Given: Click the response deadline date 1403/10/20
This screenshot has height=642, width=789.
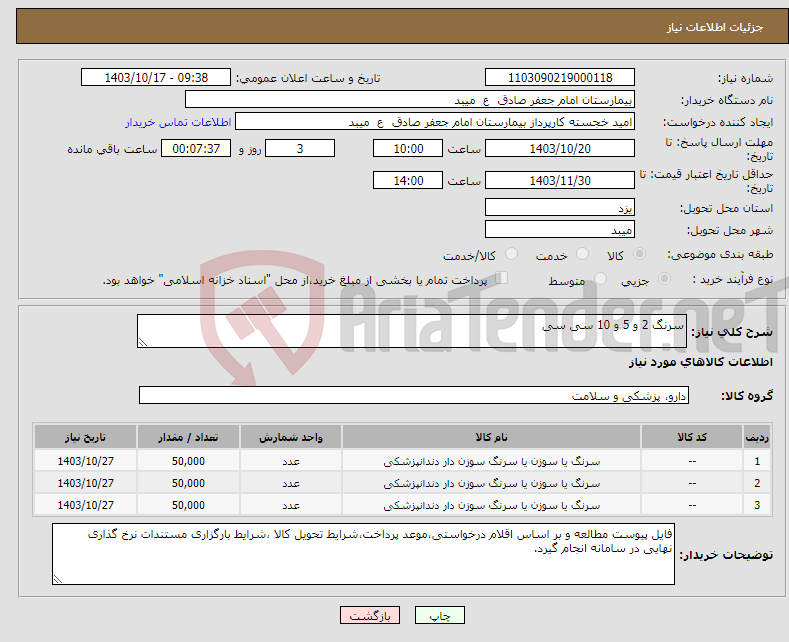Looking at the screenshot, I should (560, 148).
